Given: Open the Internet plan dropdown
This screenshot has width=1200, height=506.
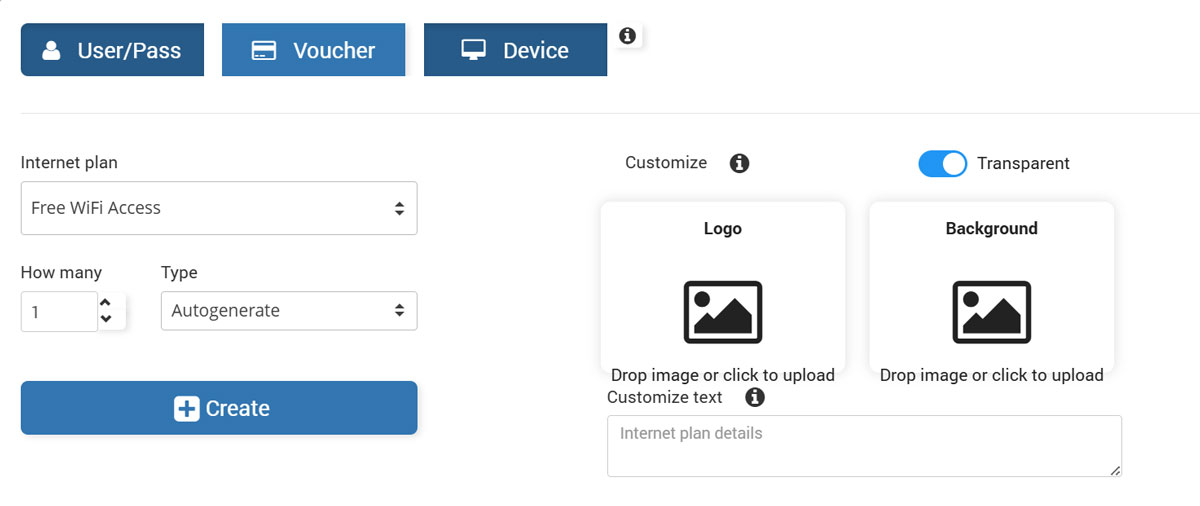Looking at the screenshot, I should tap(219, 208).
